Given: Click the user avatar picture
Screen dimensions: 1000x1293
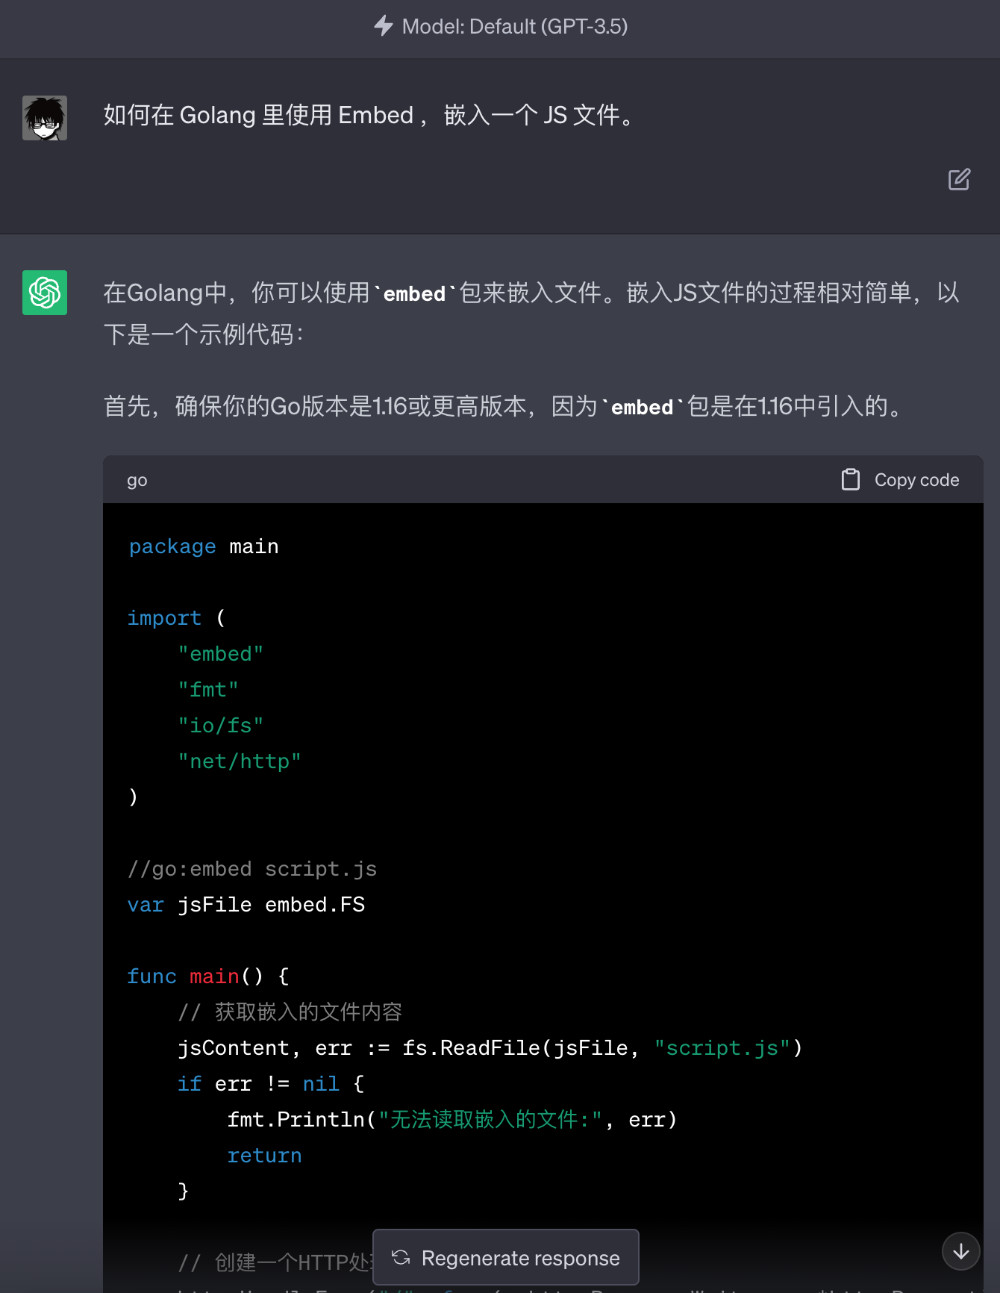Looking at the screenshot, I should [x=45, y=118].
